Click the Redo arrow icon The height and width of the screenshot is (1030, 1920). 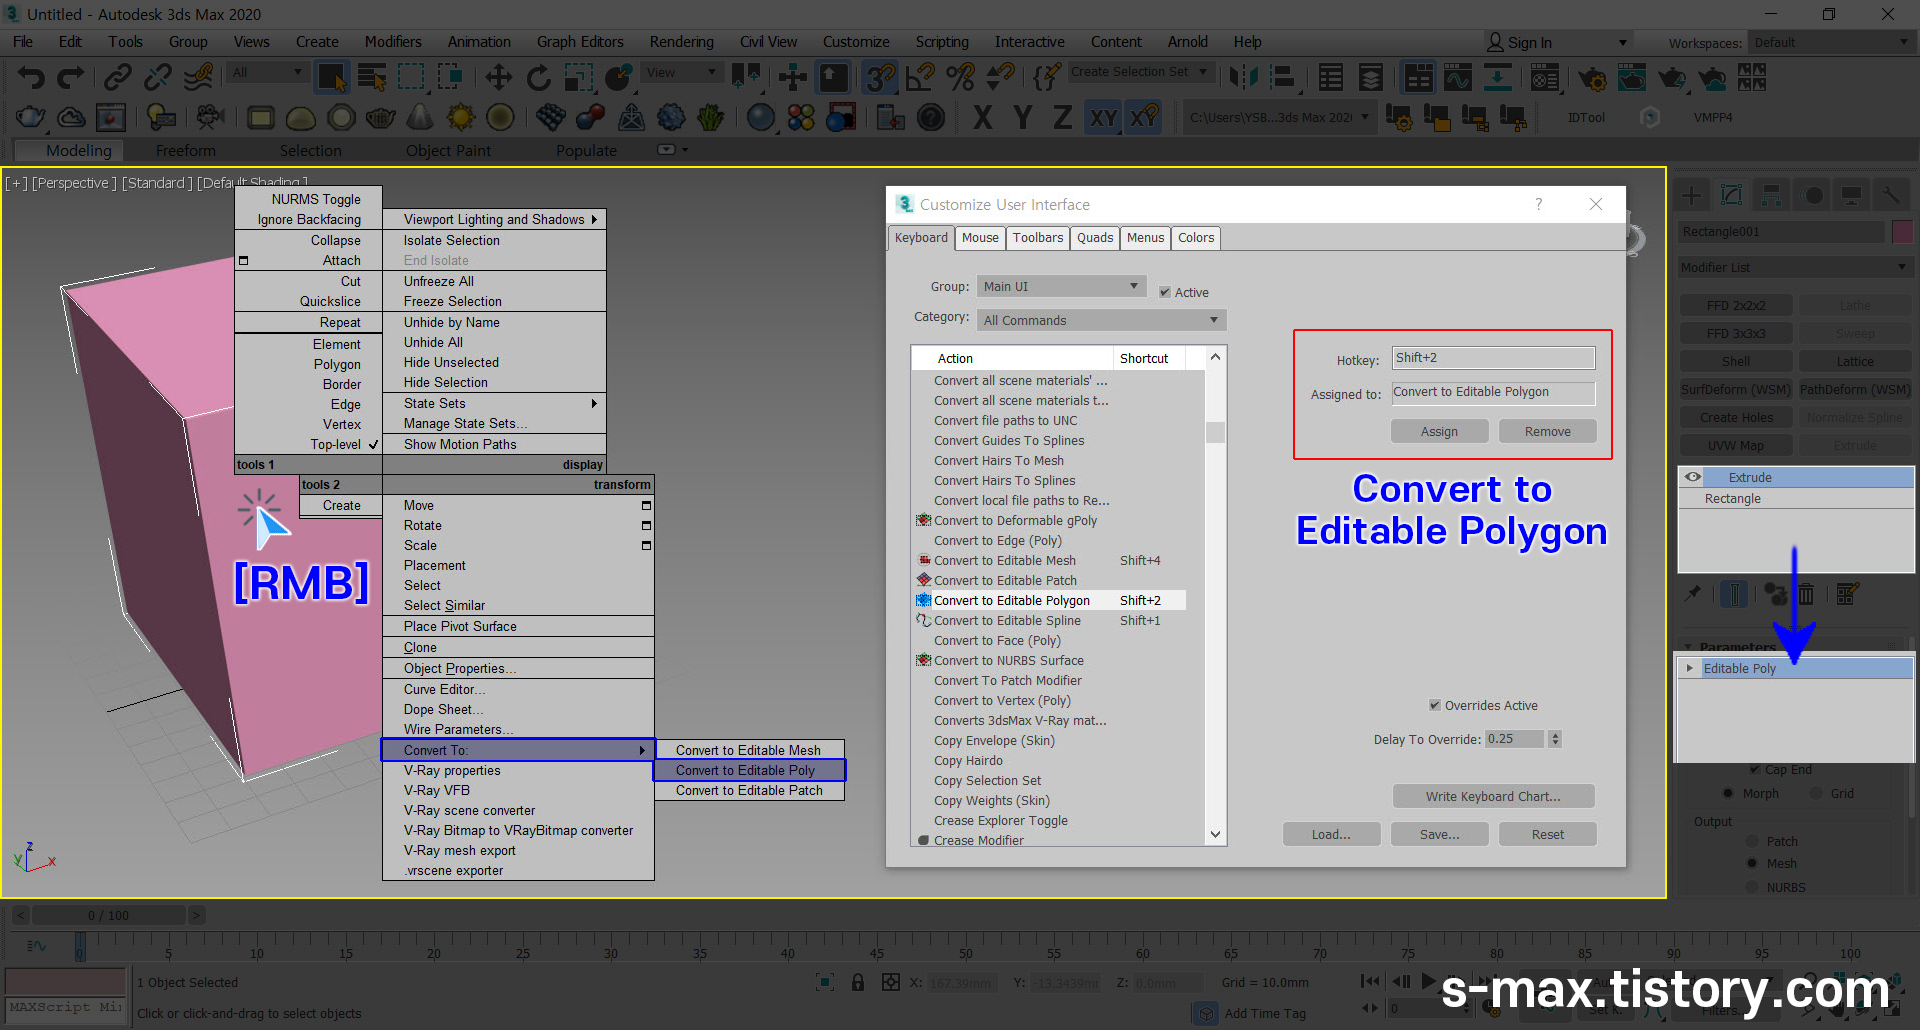71,77
